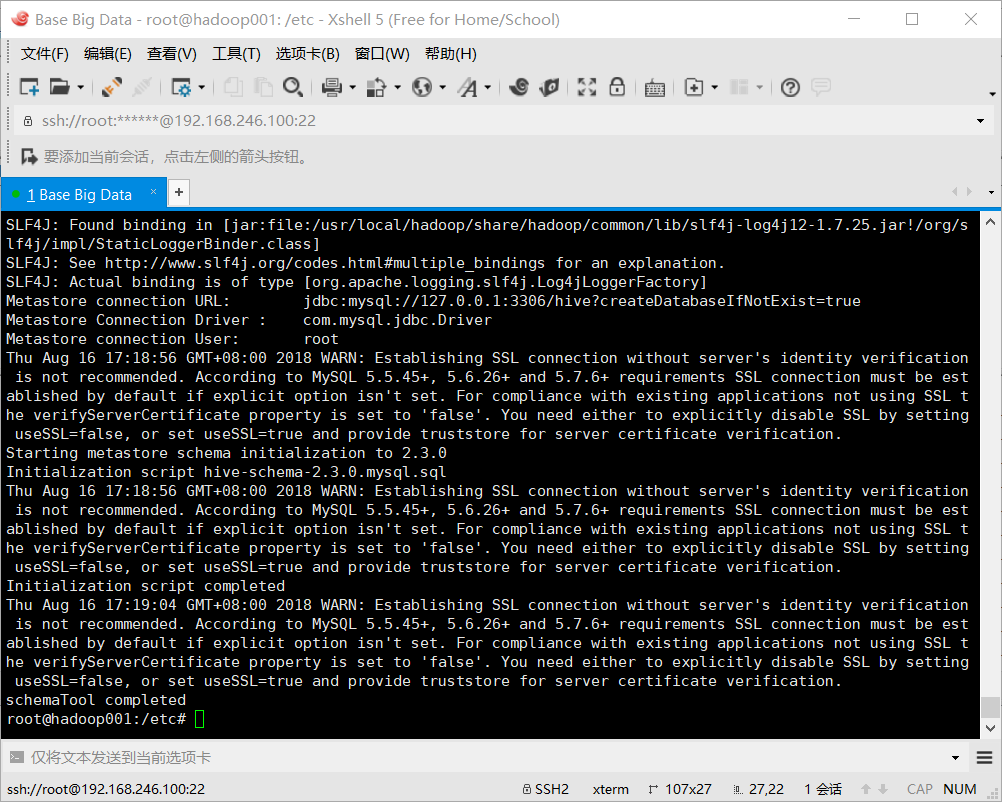1002x802 pixels.
Task: Click the Font icon
Action: [x=468, y=87]
